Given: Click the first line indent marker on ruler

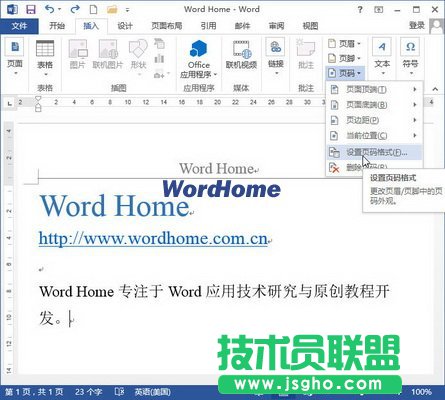Looking at the screenshot, I should coord(38,99).
